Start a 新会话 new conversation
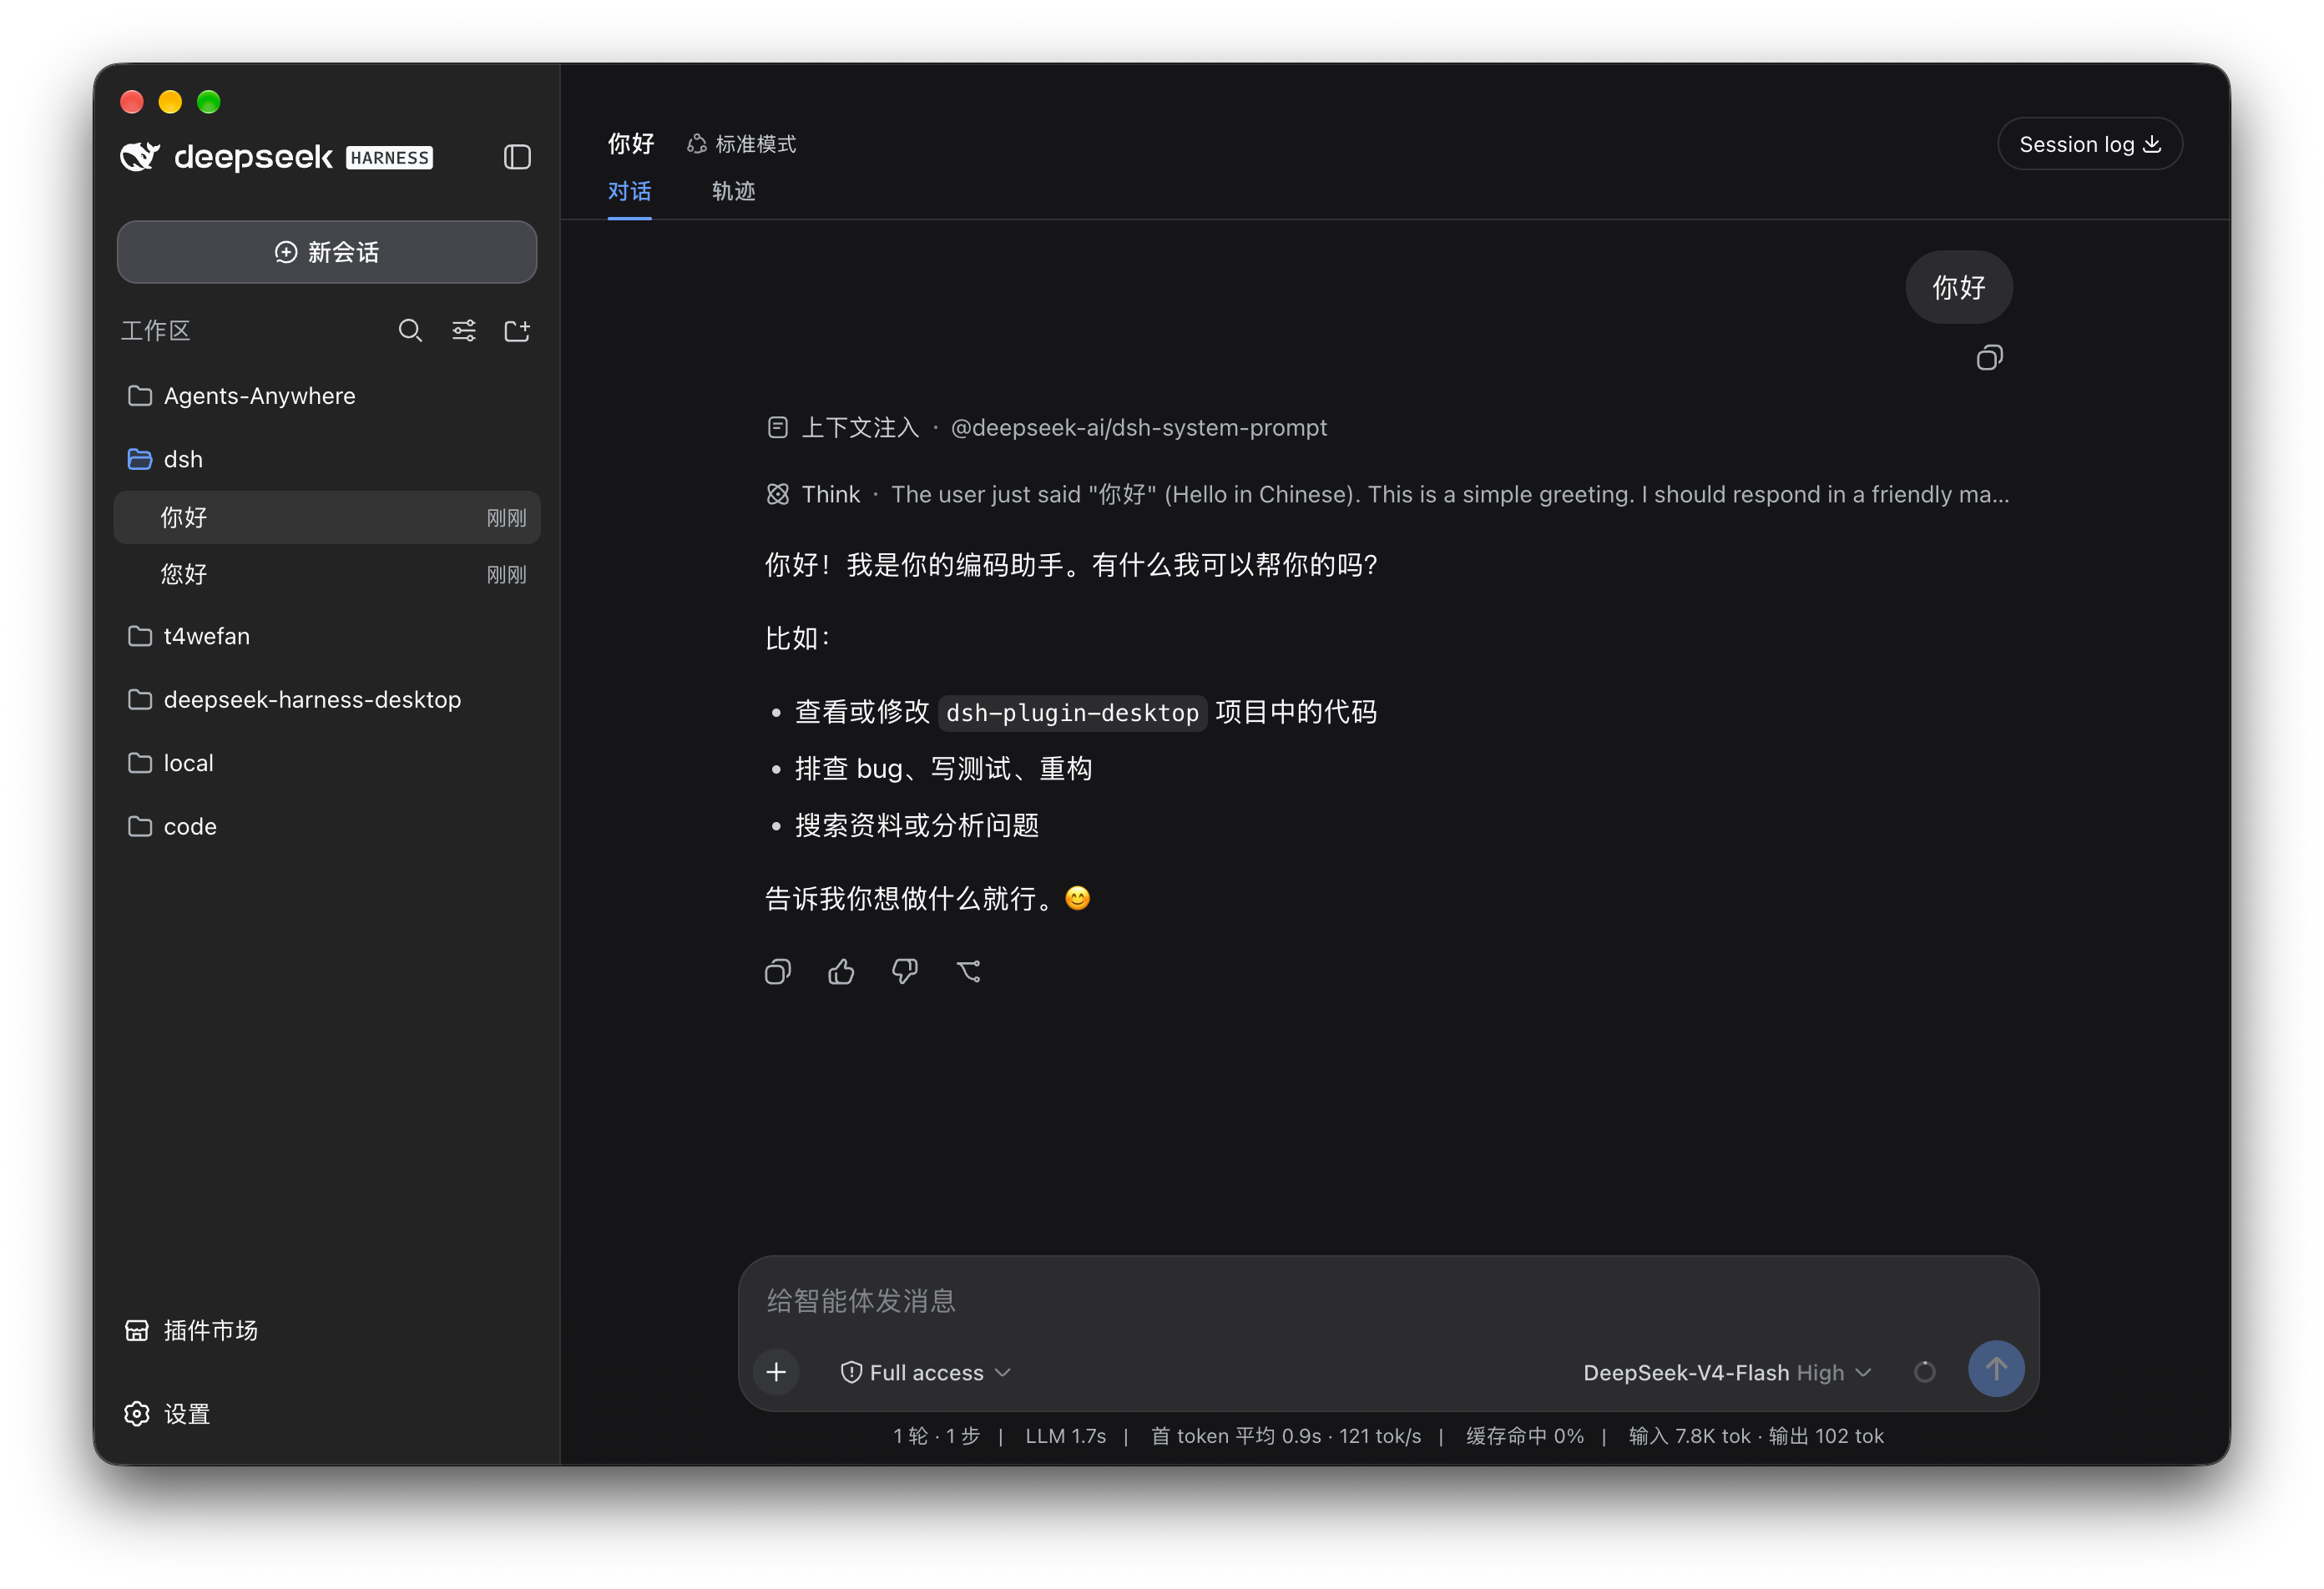The height and width of the screenshot is (1589, 2324). click(327, 252)
